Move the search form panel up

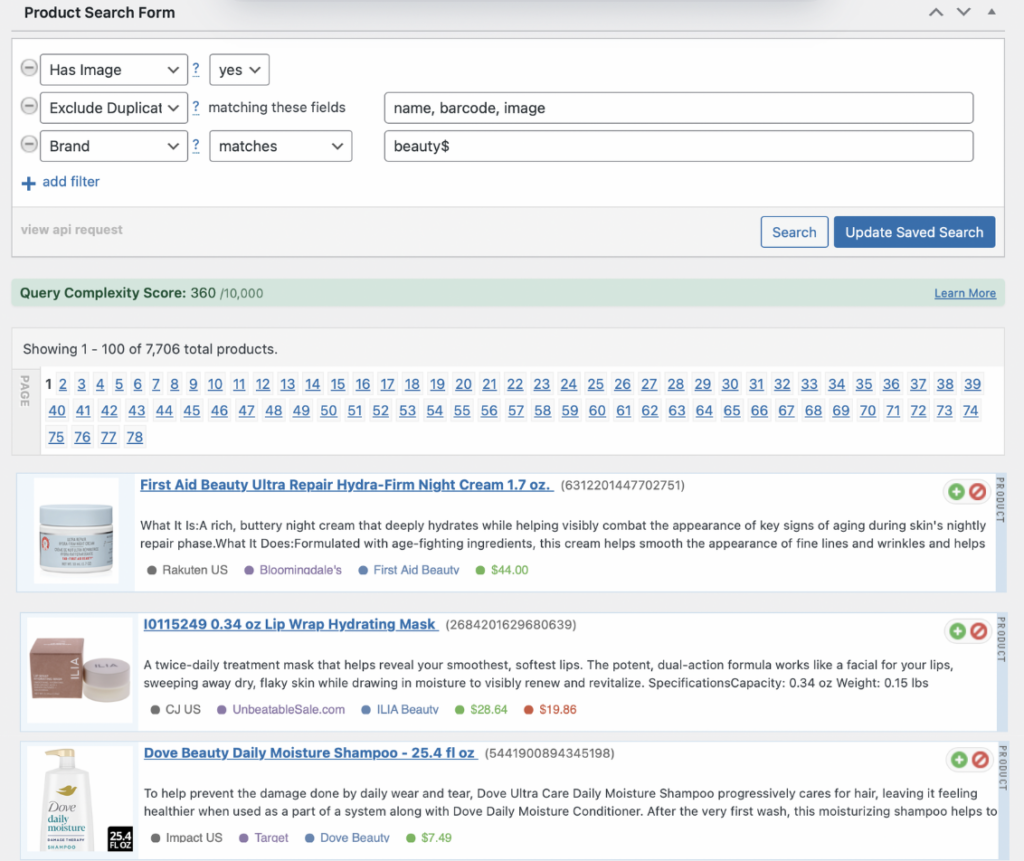click(x=936, y=12)
